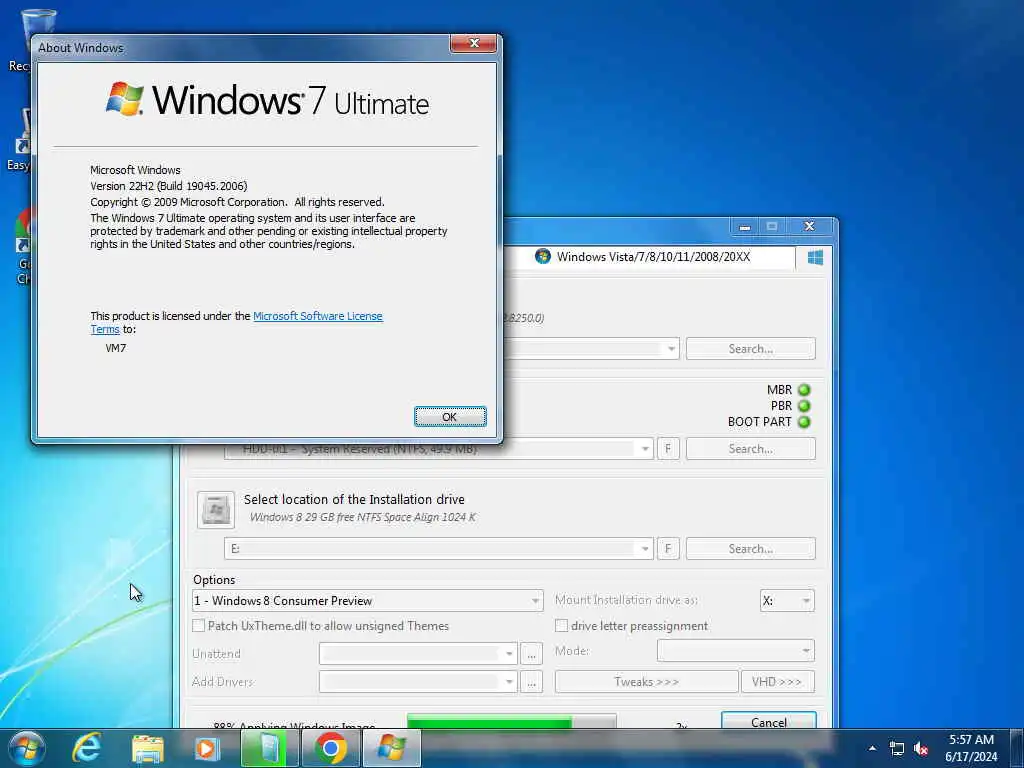Click the Windows 7 Ultimate logo in dialog

pyautogui.click(x=268, y=100)
